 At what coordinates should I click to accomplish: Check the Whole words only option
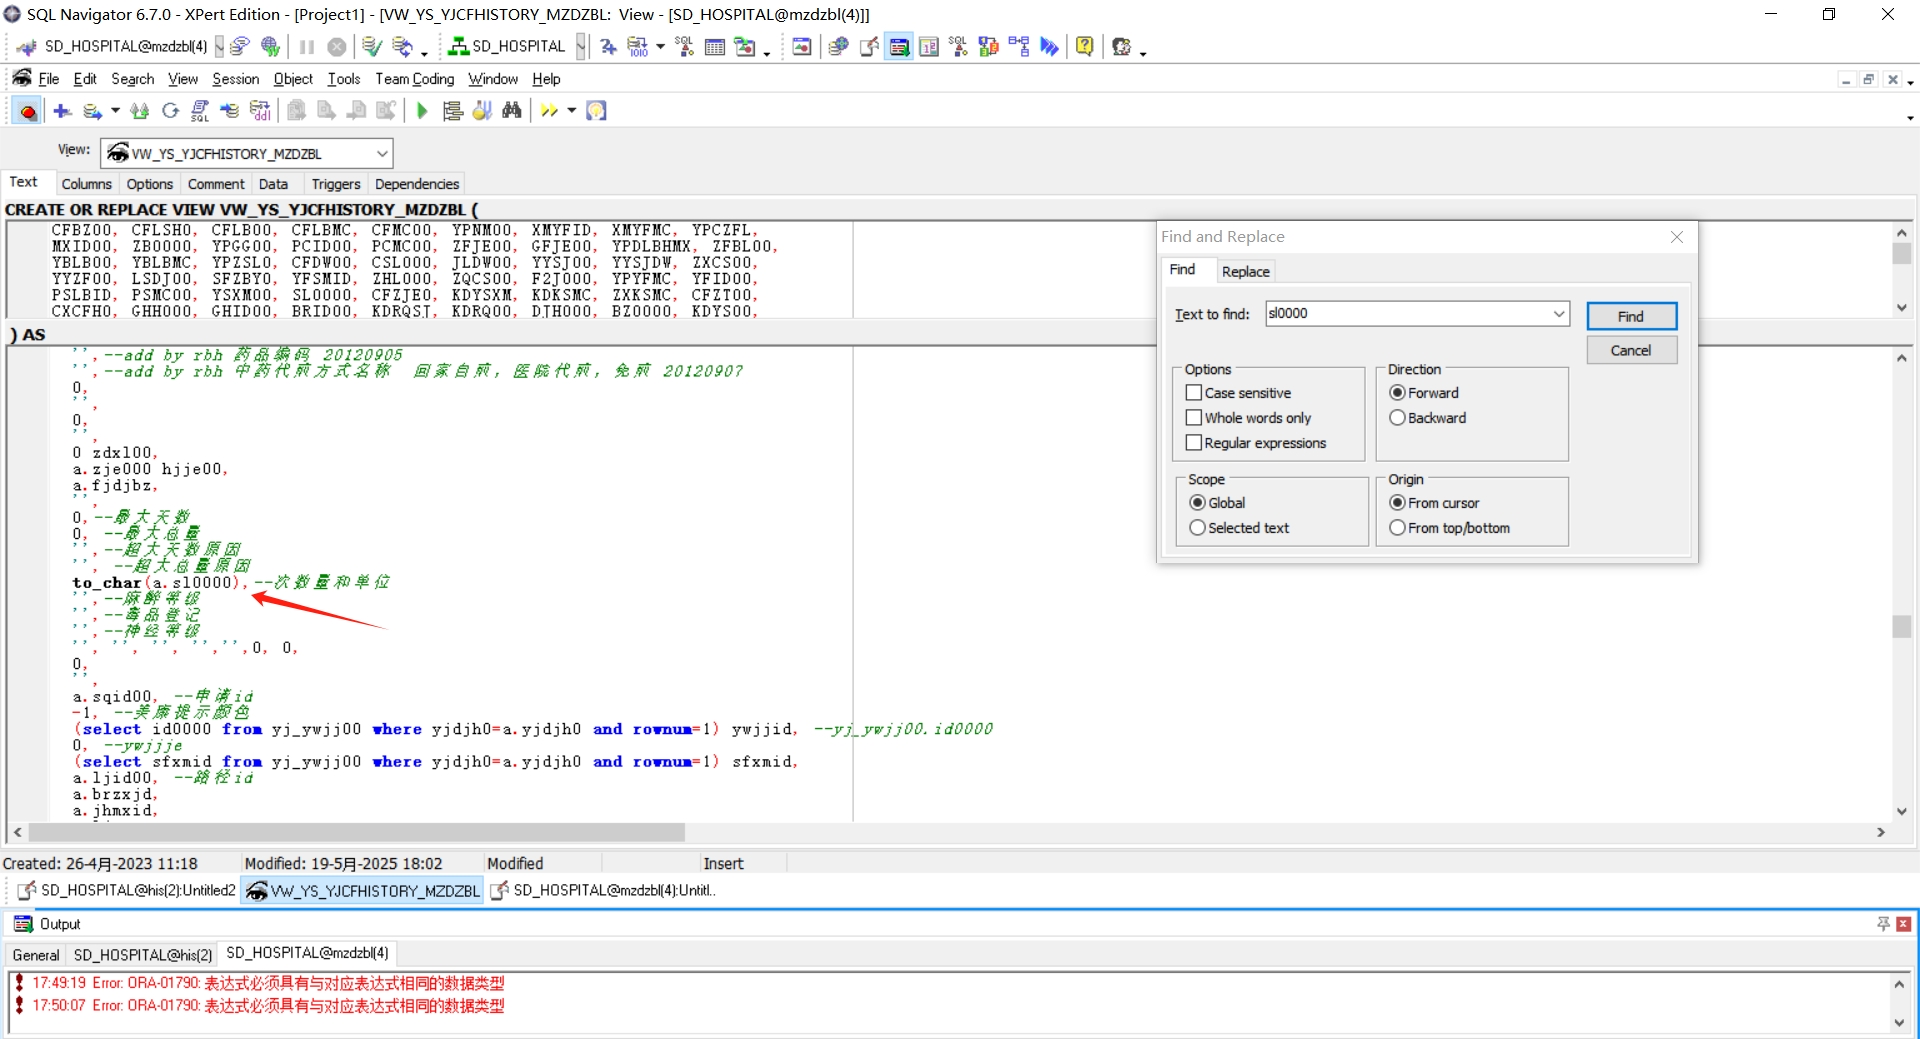coord(1194,418)
